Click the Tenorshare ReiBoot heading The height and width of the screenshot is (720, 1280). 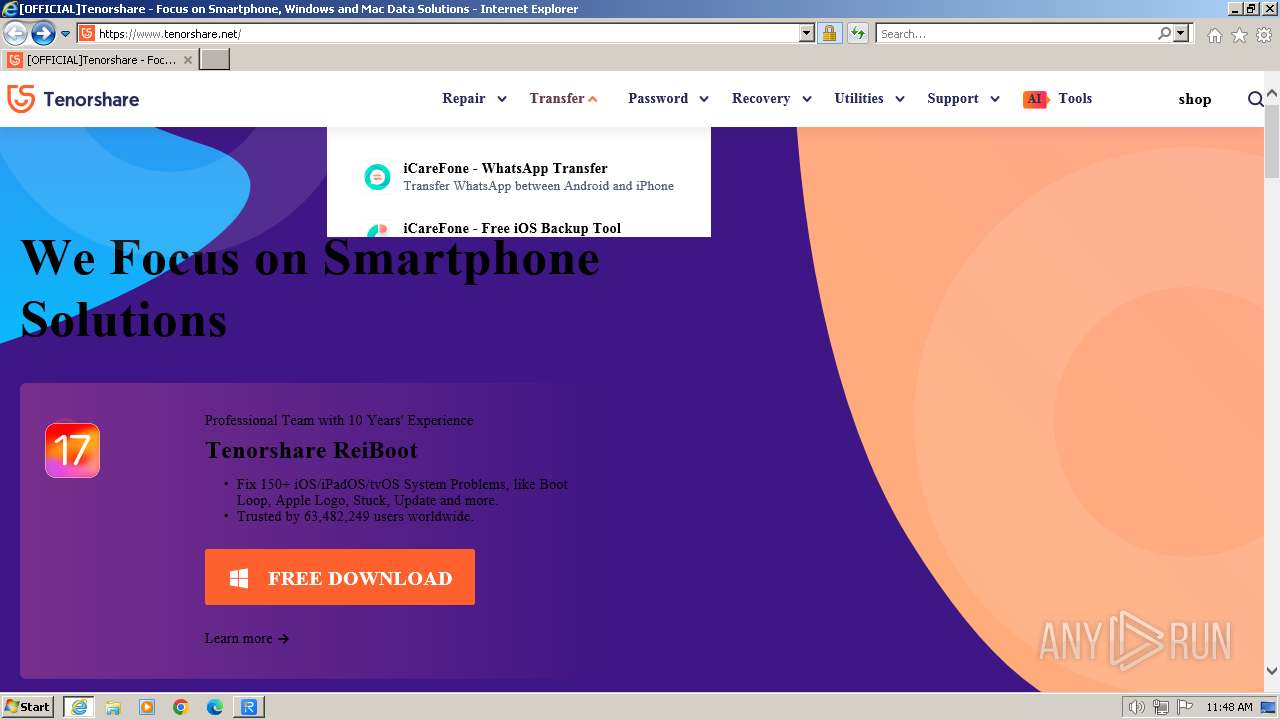[311, 450]
